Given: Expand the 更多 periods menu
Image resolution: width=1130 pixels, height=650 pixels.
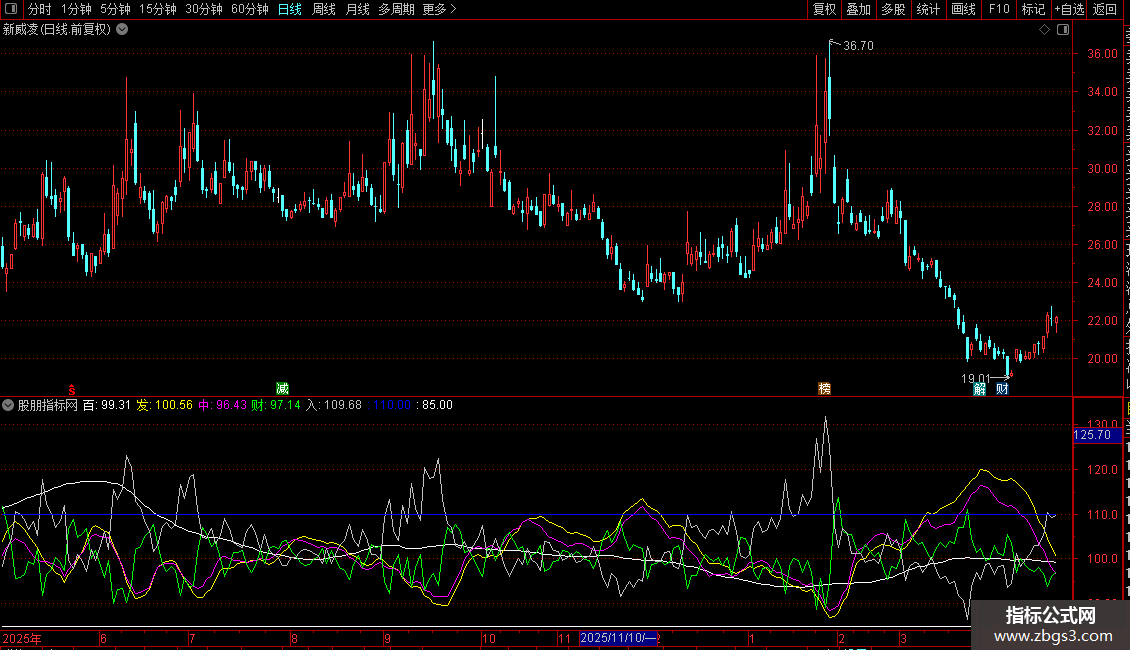Looking at the screenshot, I should tap(439, 9).
